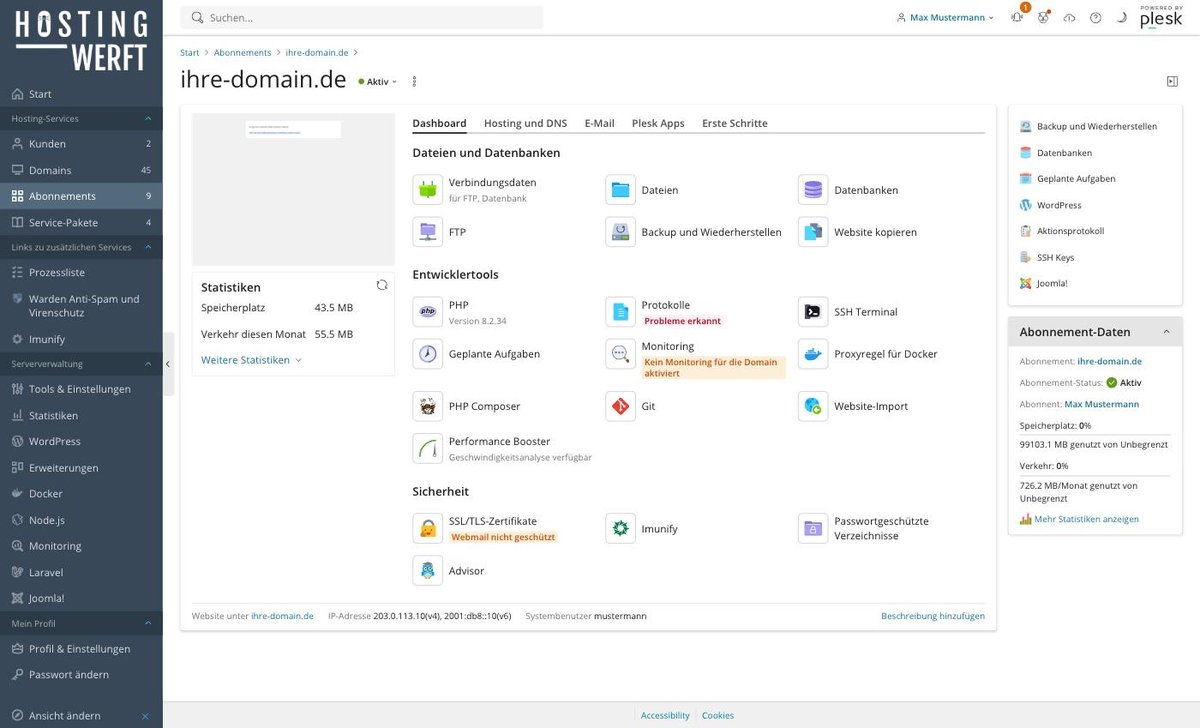Open Geplante Aufgaben in Entwicklertools
Viewport: 1200px width, 728px height.
click(428, 354)
